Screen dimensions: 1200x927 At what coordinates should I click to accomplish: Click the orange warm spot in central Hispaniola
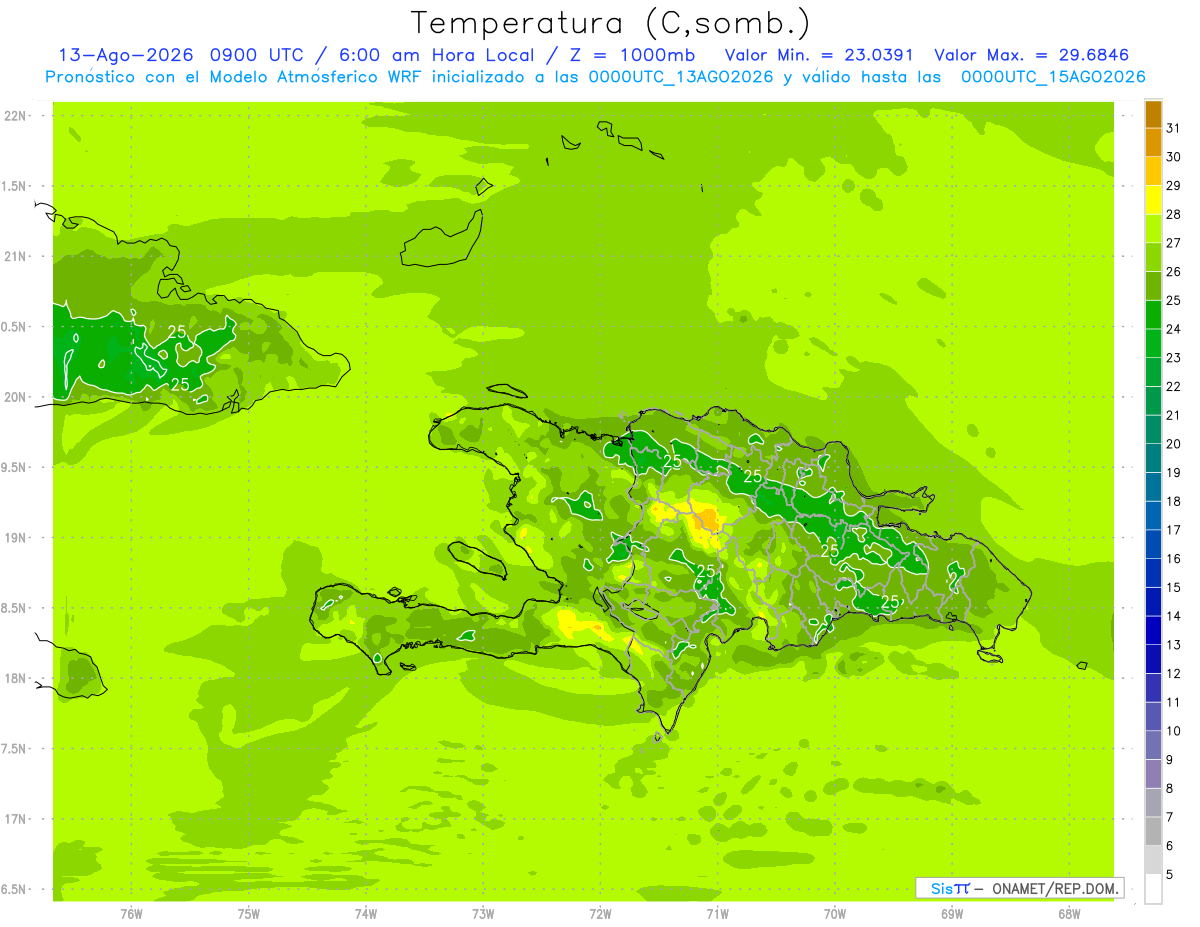click(x=708, y=520)
